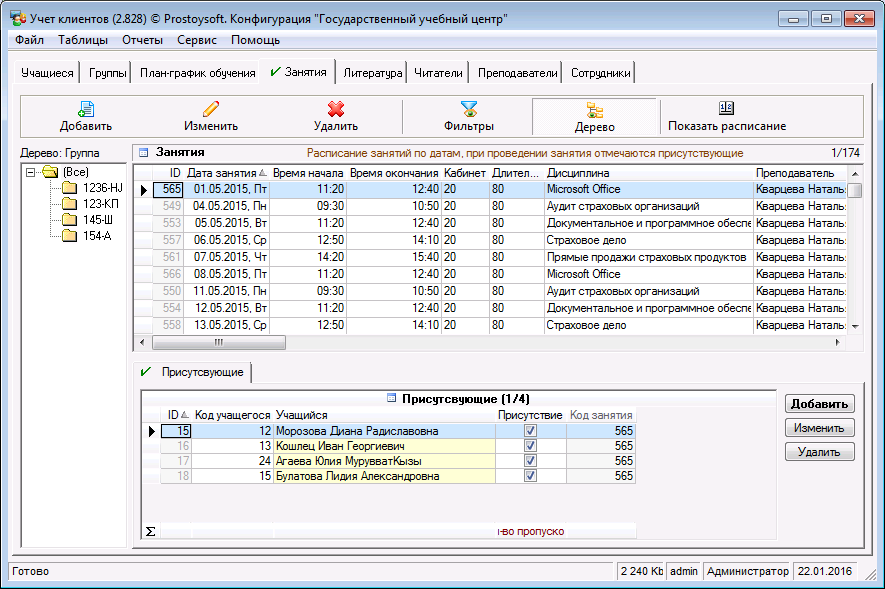
Task: Select group folder 1236-HJ in tree
Action: [102, 188]
